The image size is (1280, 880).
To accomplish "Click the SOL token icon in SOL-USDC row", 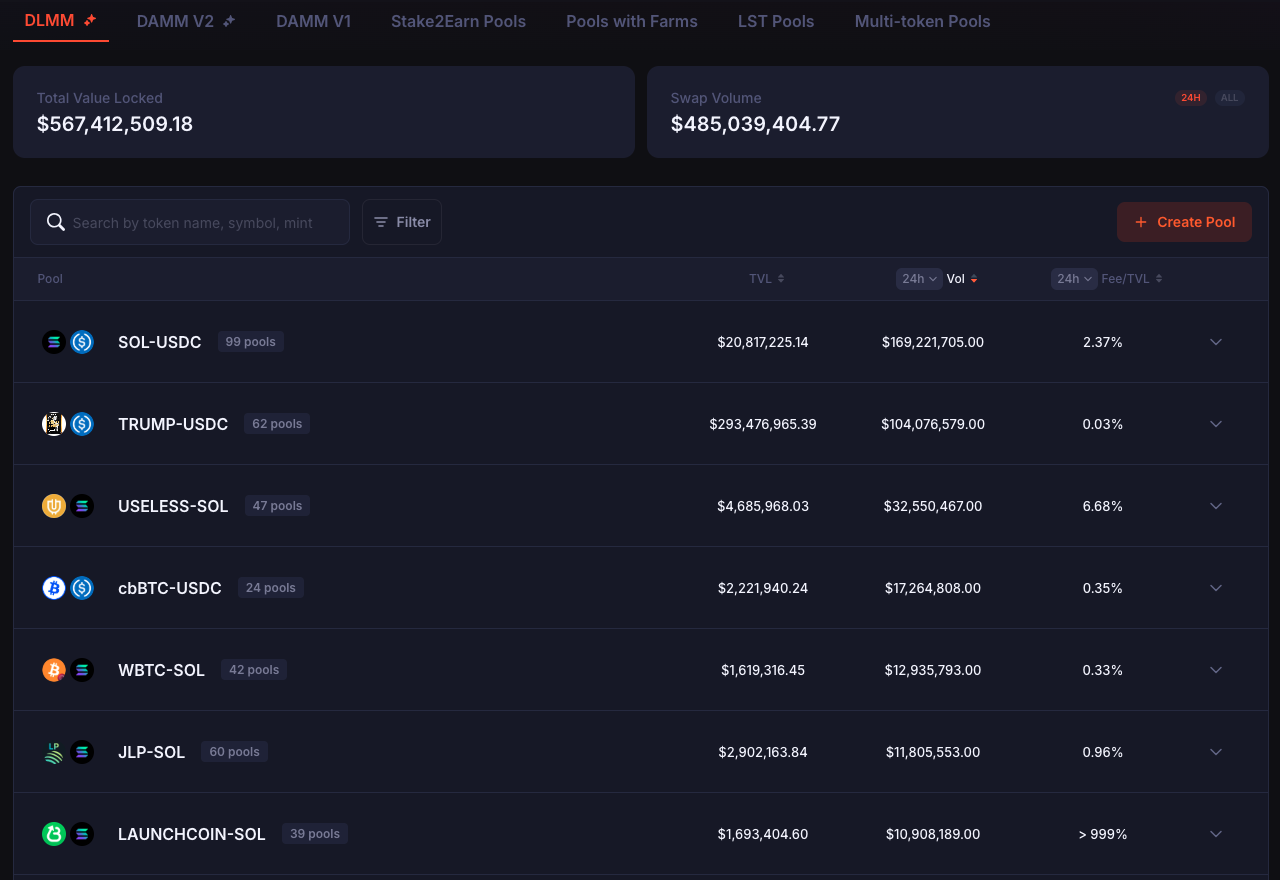I will [54, 342].
